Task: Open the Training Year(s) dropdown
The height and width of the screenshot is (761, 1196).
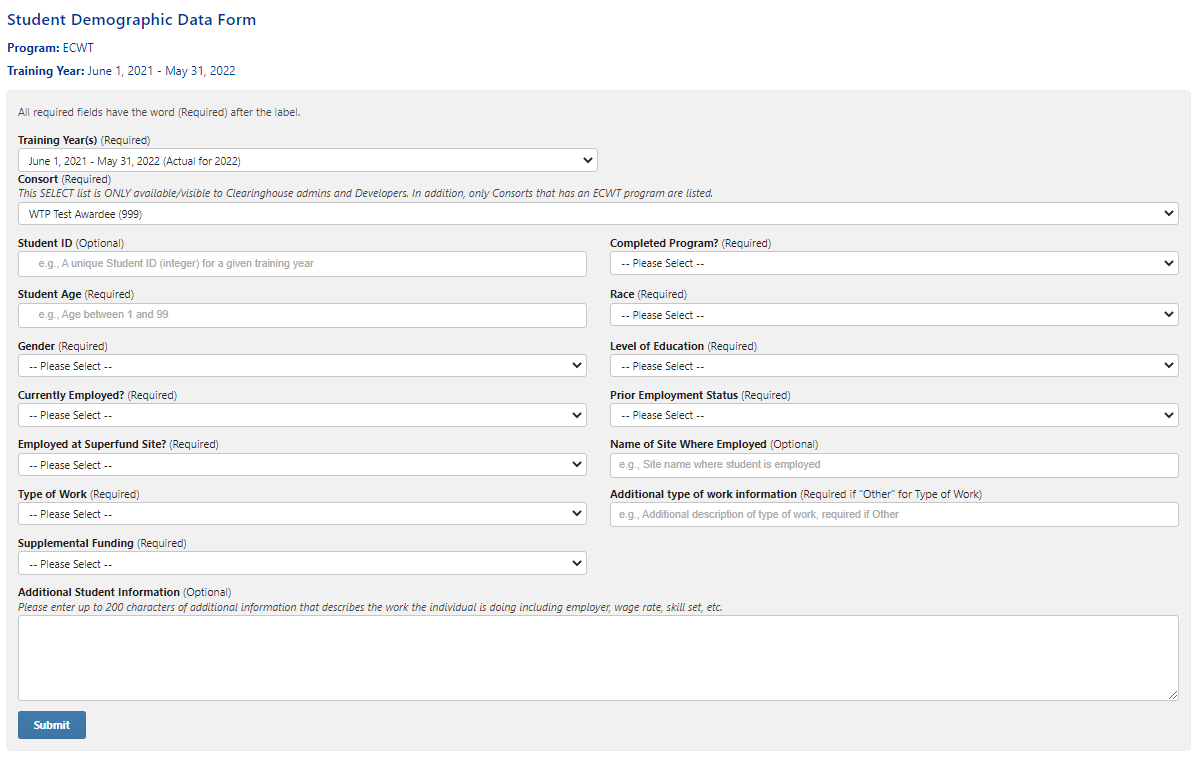Action: 307,161
